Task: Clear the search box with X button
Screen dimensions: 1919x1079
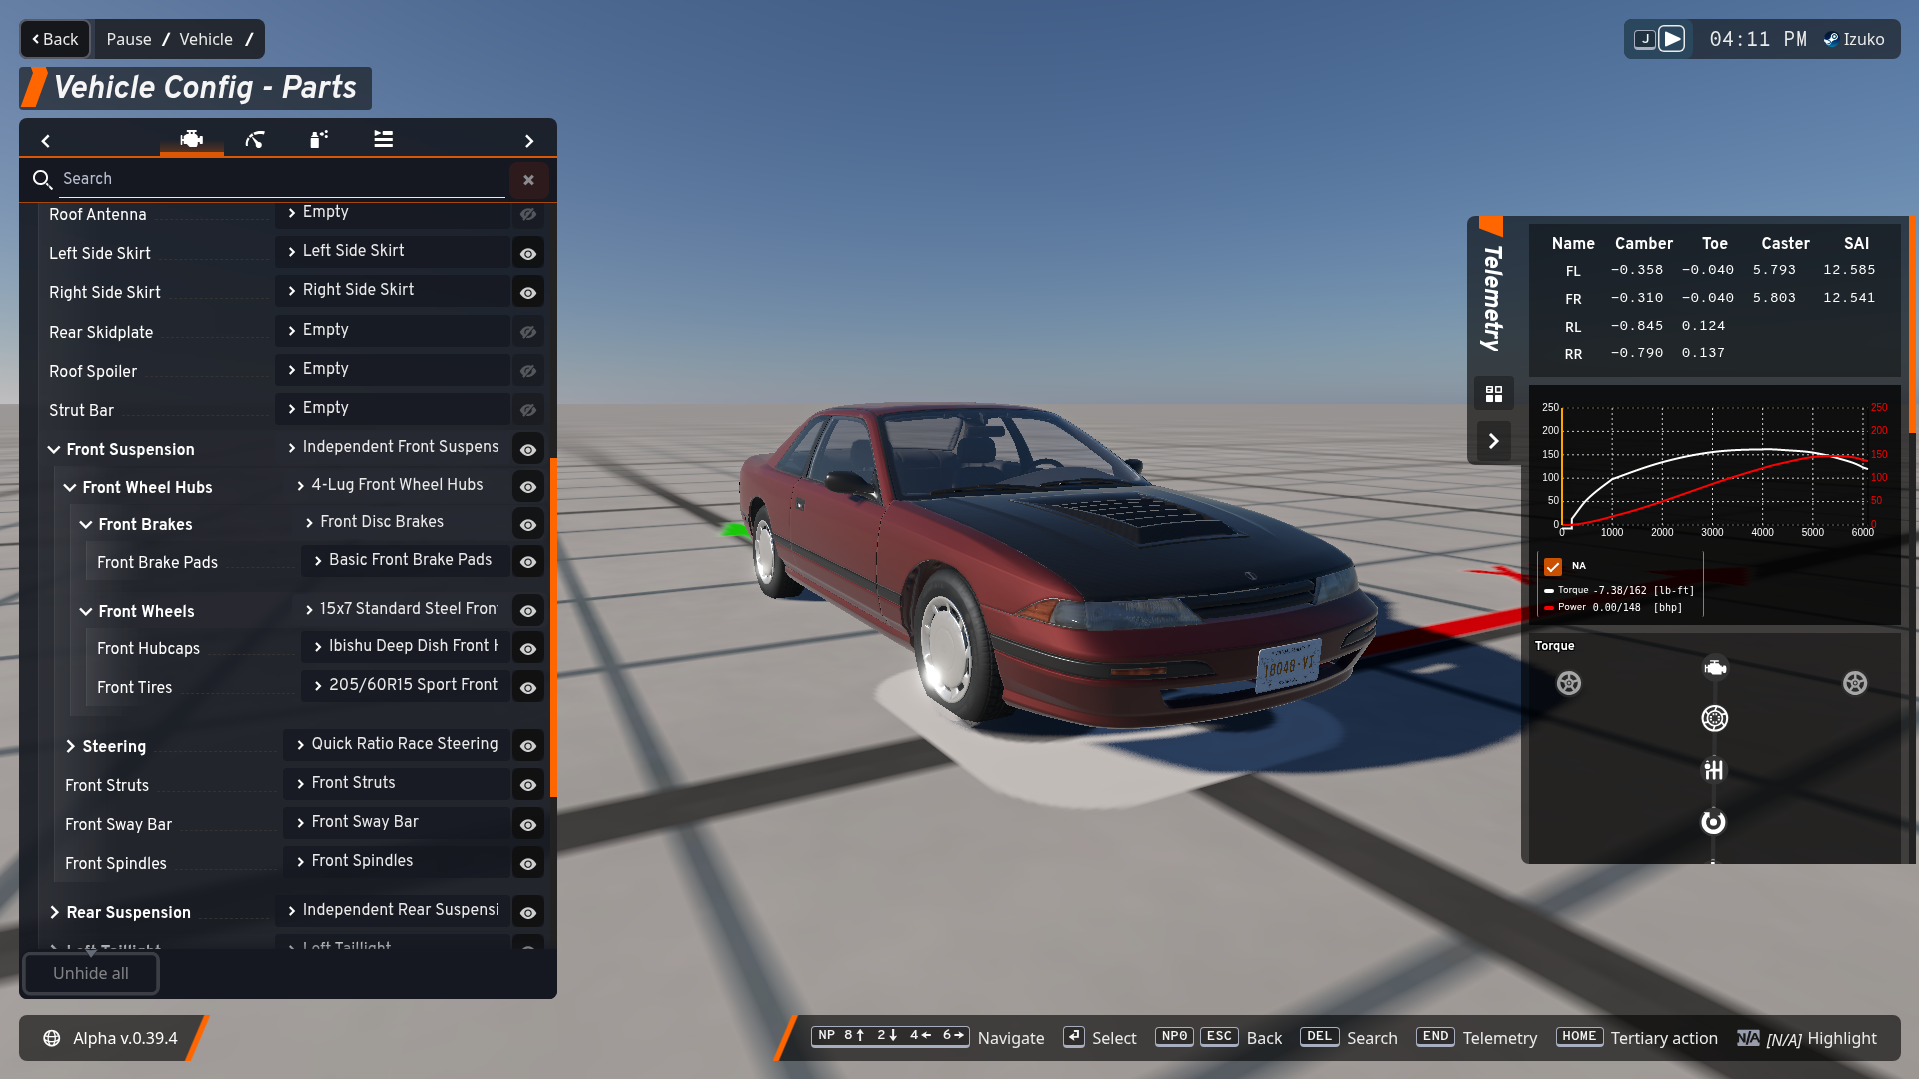Action: pos(528,180)
